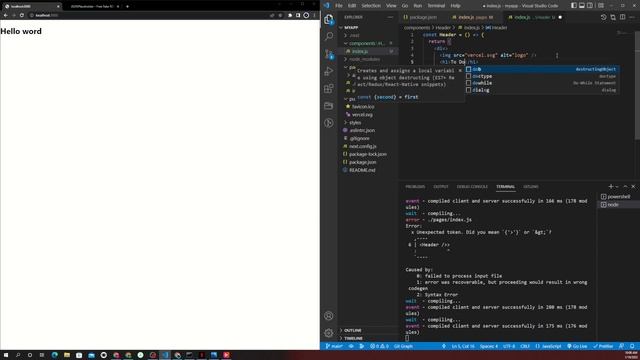Click the new terminal plus icon
The height and width of the screenshot is (360, 640).
[611, 187]
